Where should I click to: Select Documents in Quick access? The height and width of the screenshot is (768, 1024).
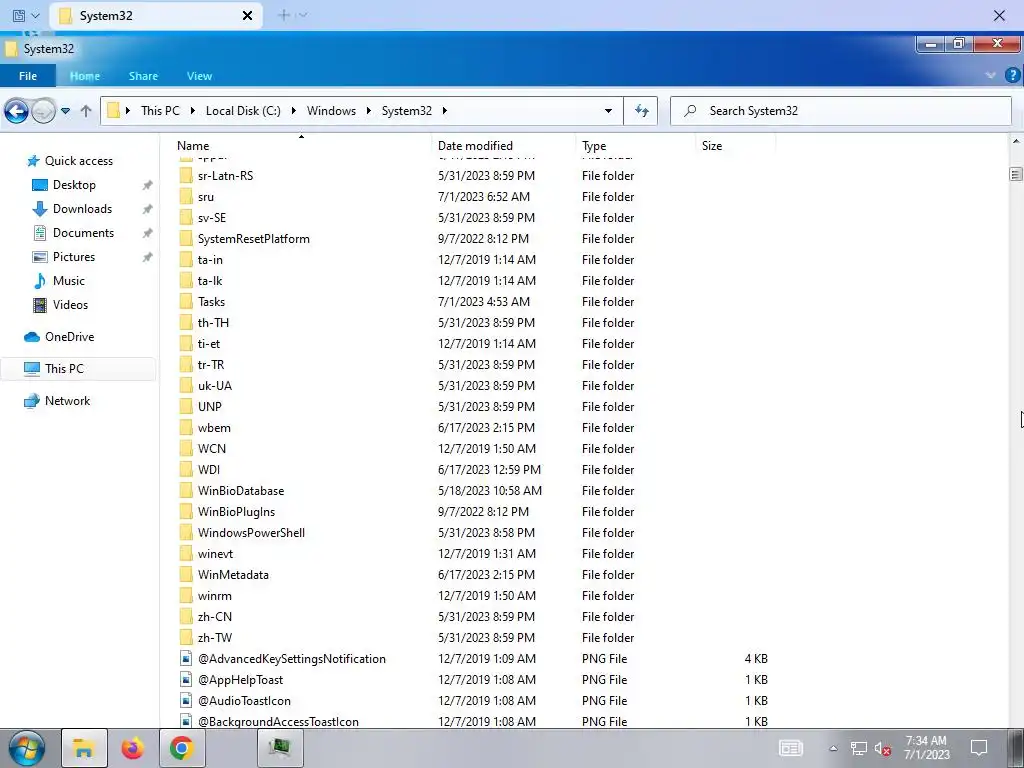coord(84,233)
